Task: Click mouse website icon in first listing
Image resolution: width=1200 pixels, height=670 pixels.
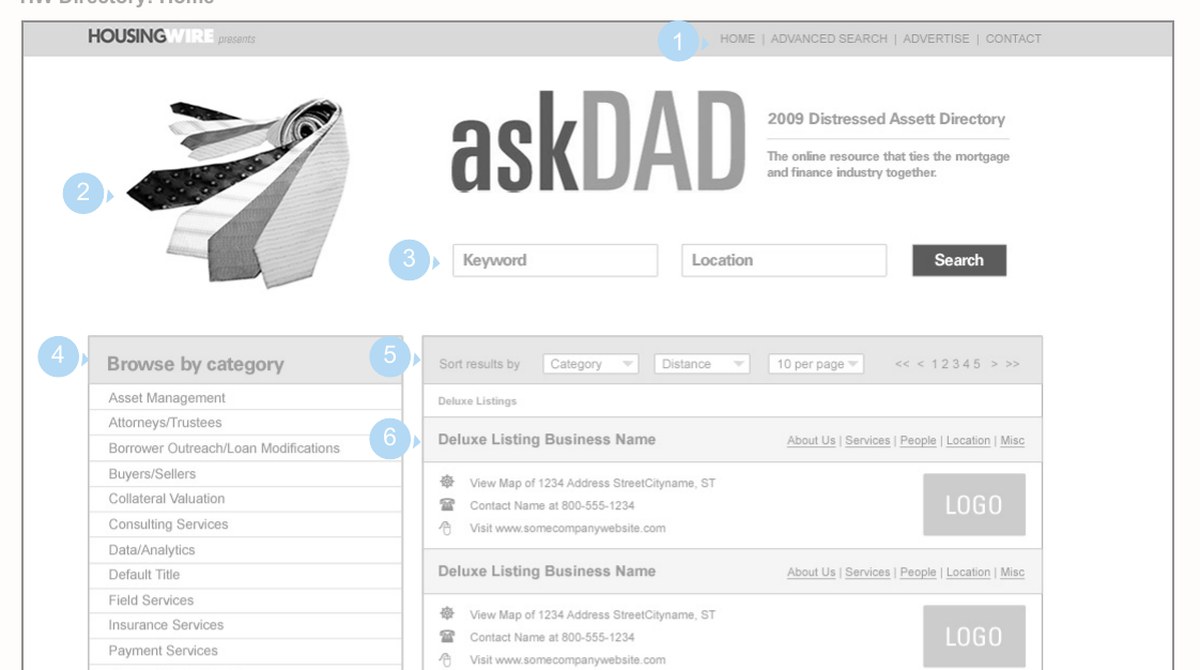Action: (447, 528)
